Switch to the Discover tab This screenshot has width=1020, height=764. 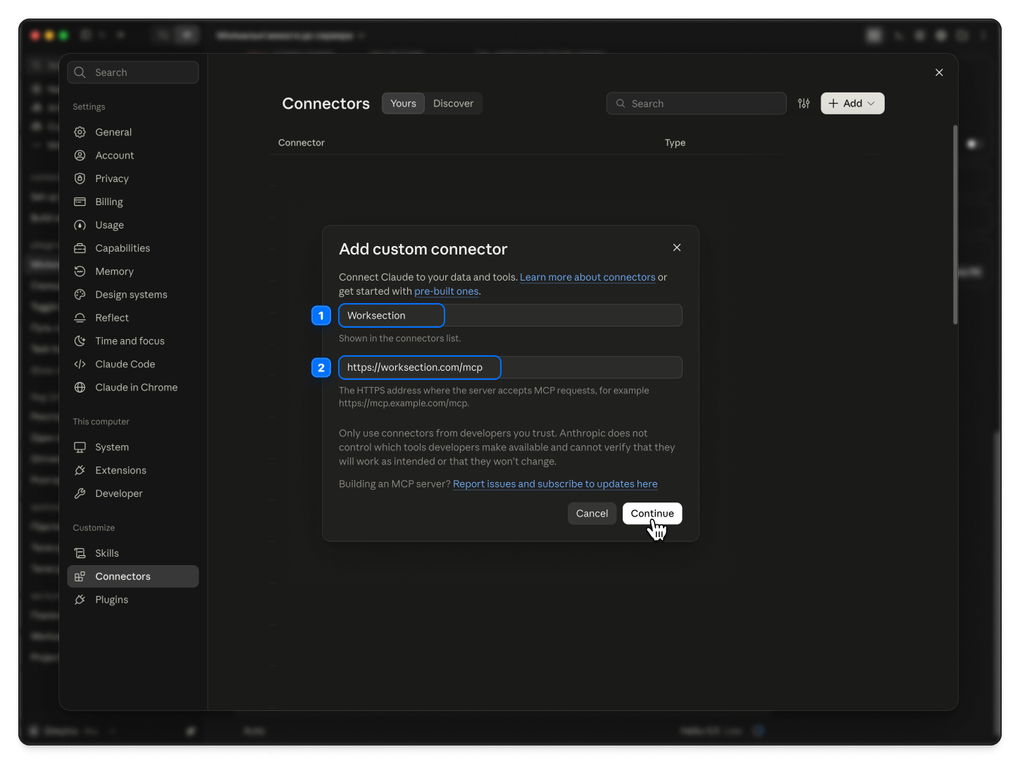(453, 103)
